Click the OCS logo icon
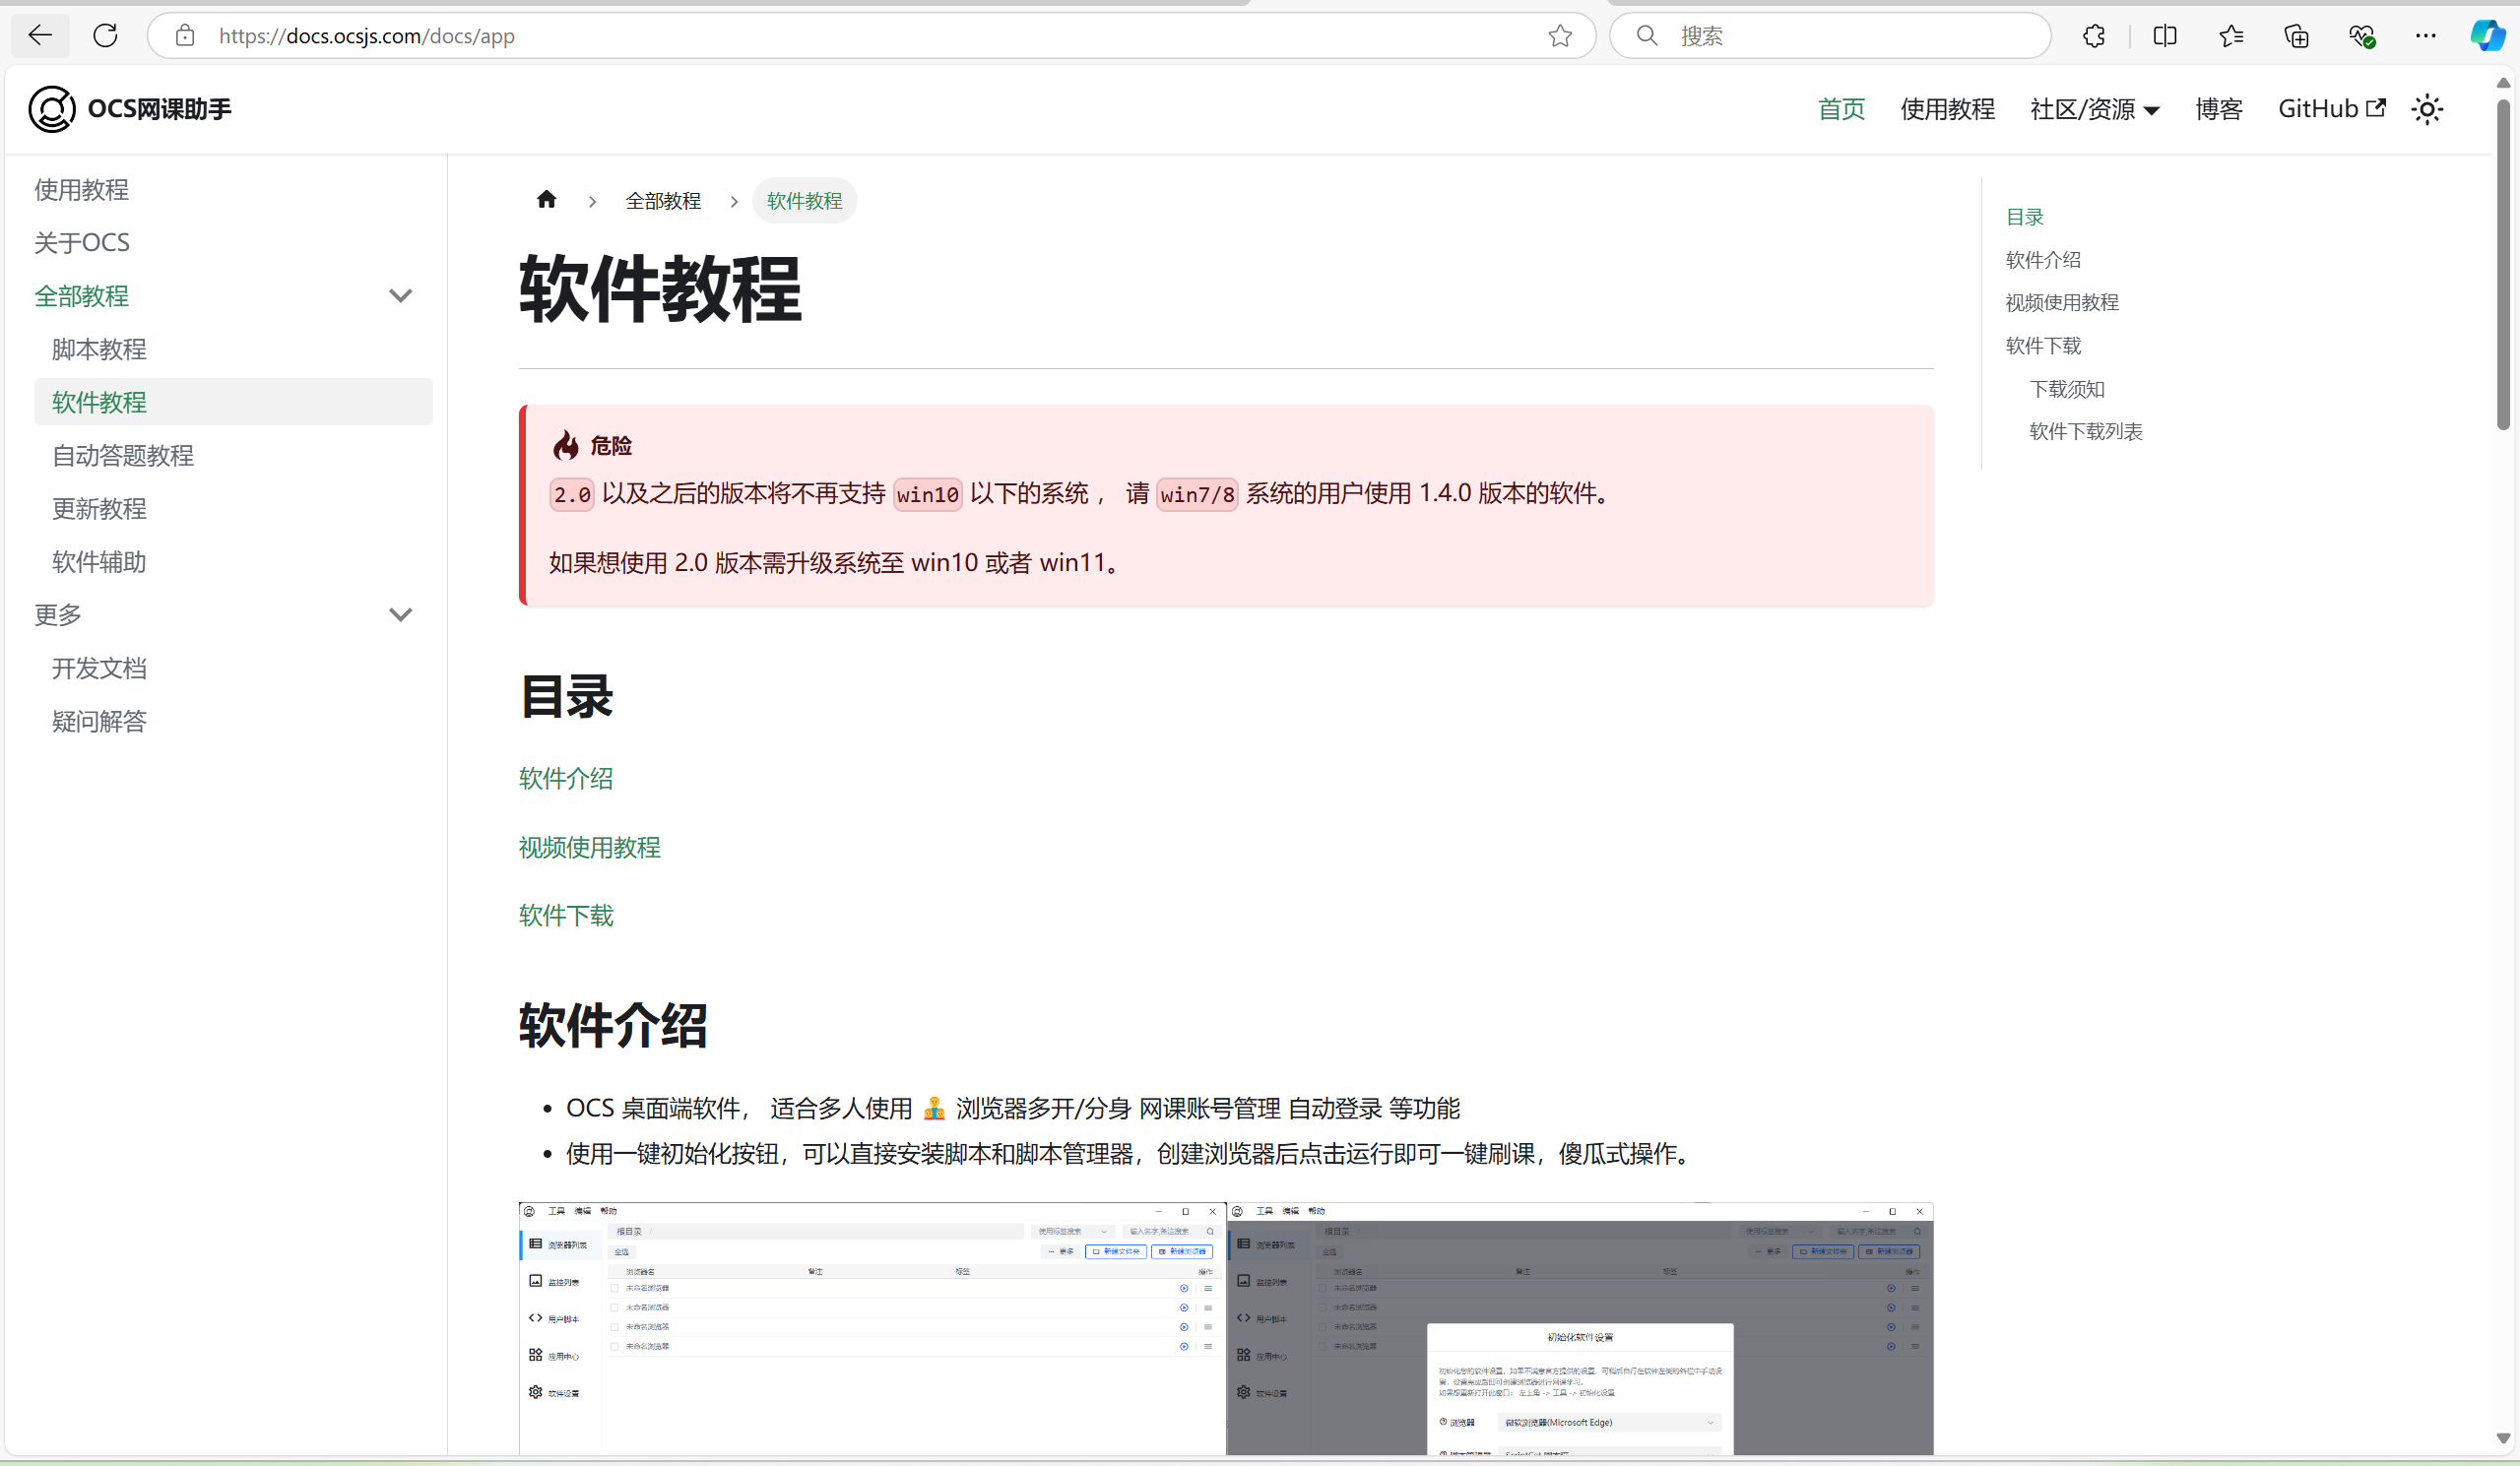 pos(52,109)
